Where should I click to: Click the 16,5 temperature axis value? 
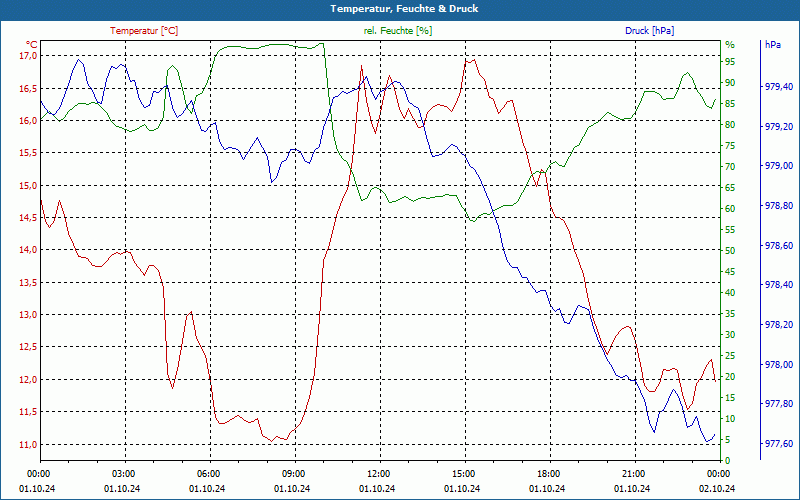coord(28,88)
